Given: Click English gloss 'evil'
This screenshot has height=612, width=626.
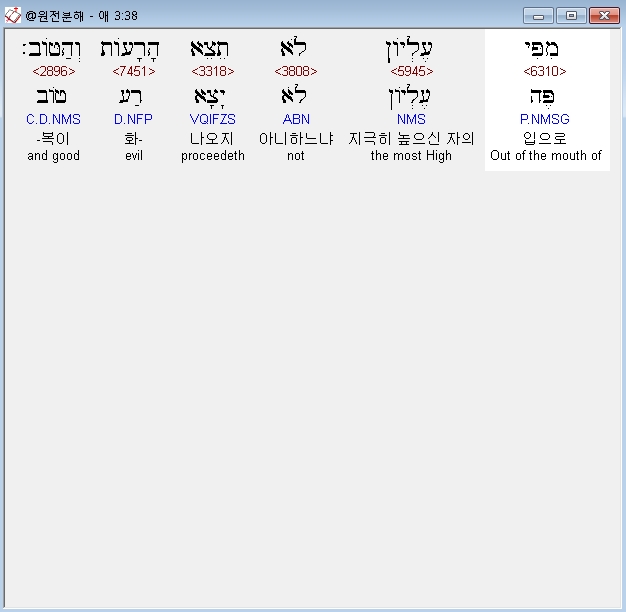Looking at the screenshot, I should [x=134, y=155].
